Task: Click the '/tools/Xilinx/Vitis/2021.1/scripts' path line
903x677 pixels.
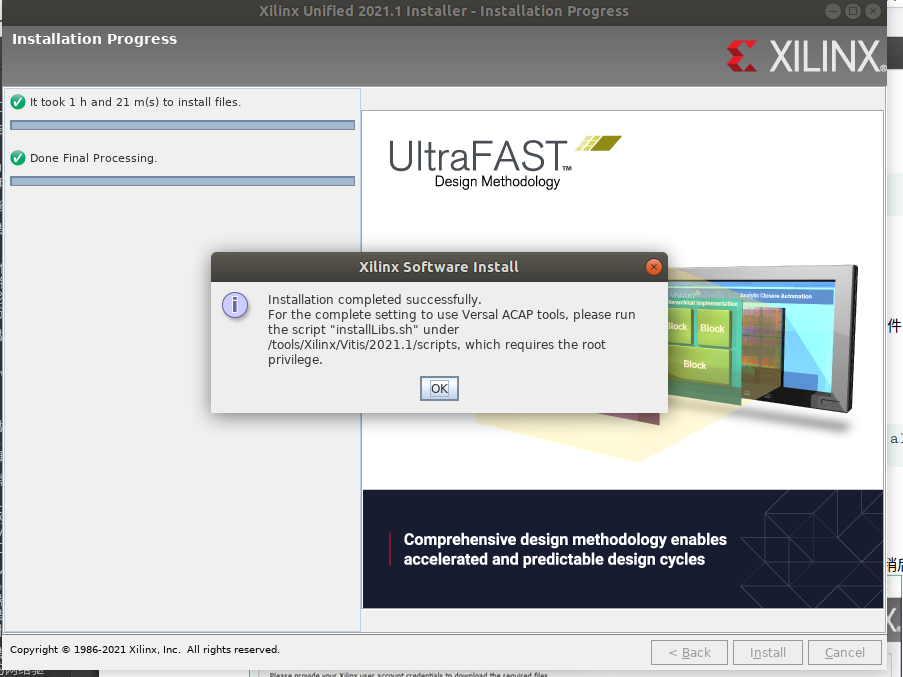Action: pos(437,344)
